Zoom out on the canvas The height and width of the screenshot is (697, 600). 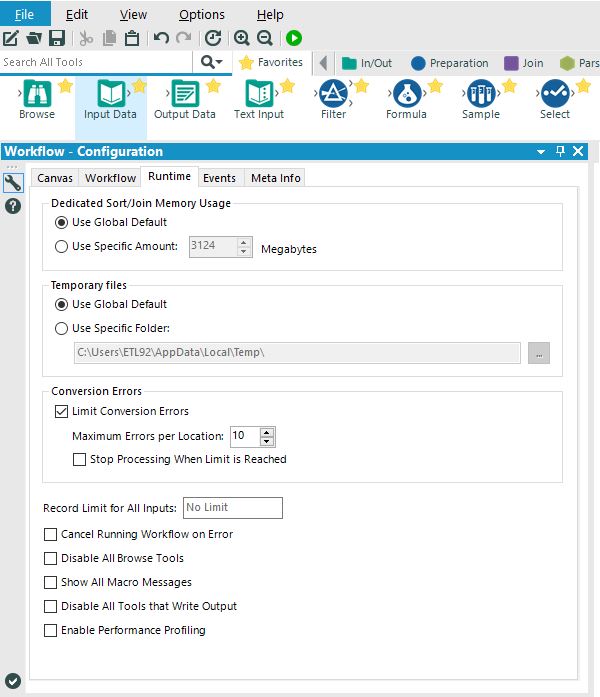pyautogui.click(x=265, y=38)
